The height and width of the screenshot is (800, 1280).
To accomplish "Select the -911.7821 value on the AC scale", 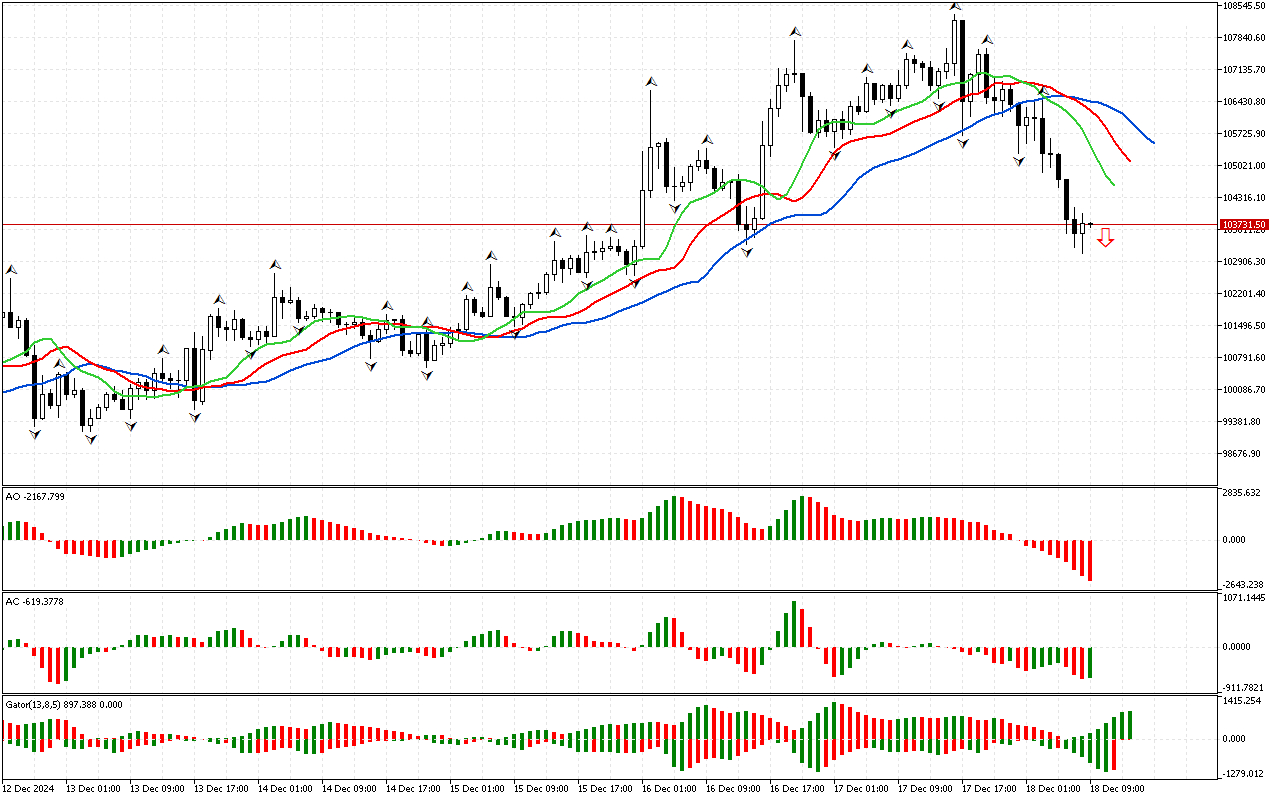I will pyautogui.click(x=1244, y=687).
